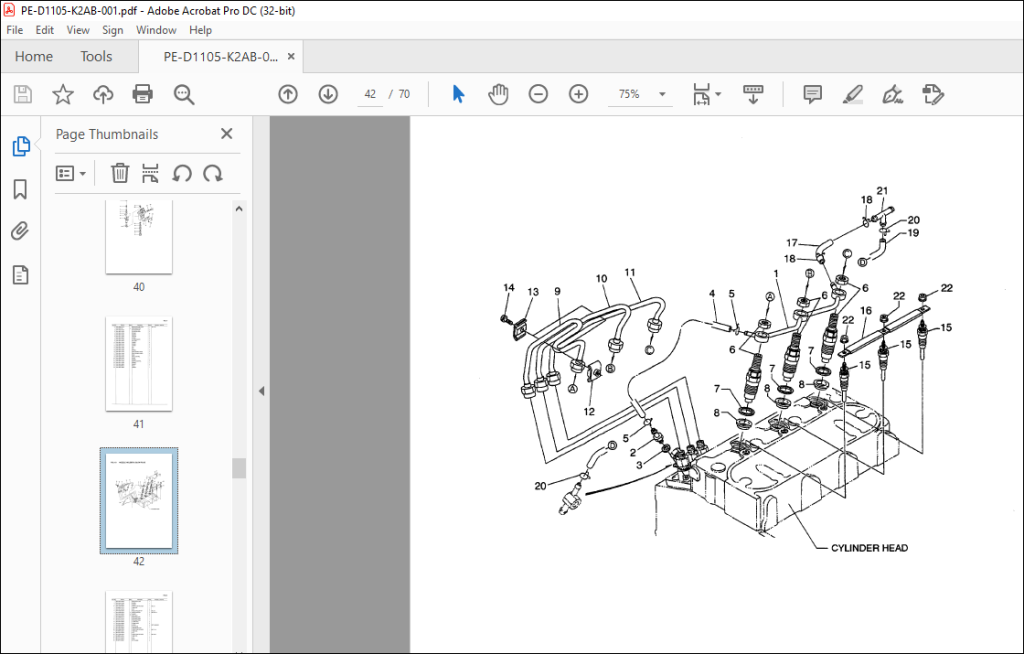Add a sticky note comment
Viewport: 1024px width, 654px height.
tap(812, 94)
